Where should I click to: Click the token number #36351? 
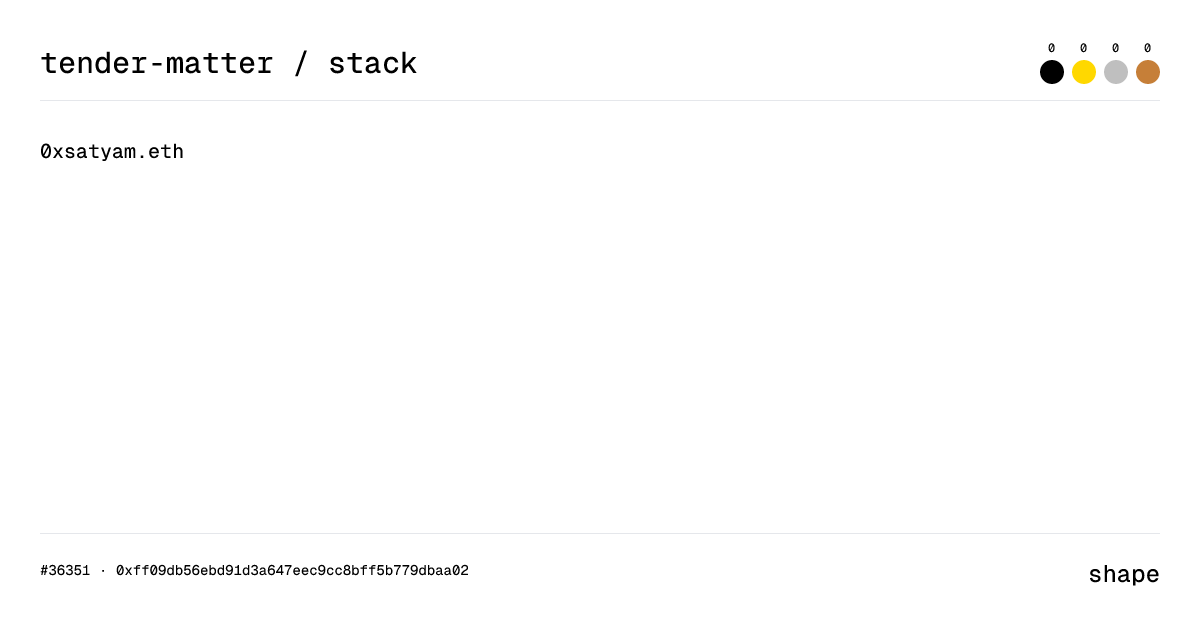[66, 570]
